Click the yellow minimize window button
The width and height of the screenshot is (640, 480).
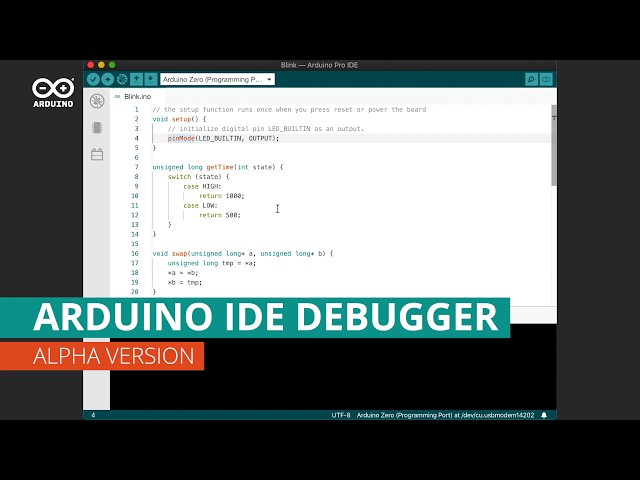tap(101, 65)
